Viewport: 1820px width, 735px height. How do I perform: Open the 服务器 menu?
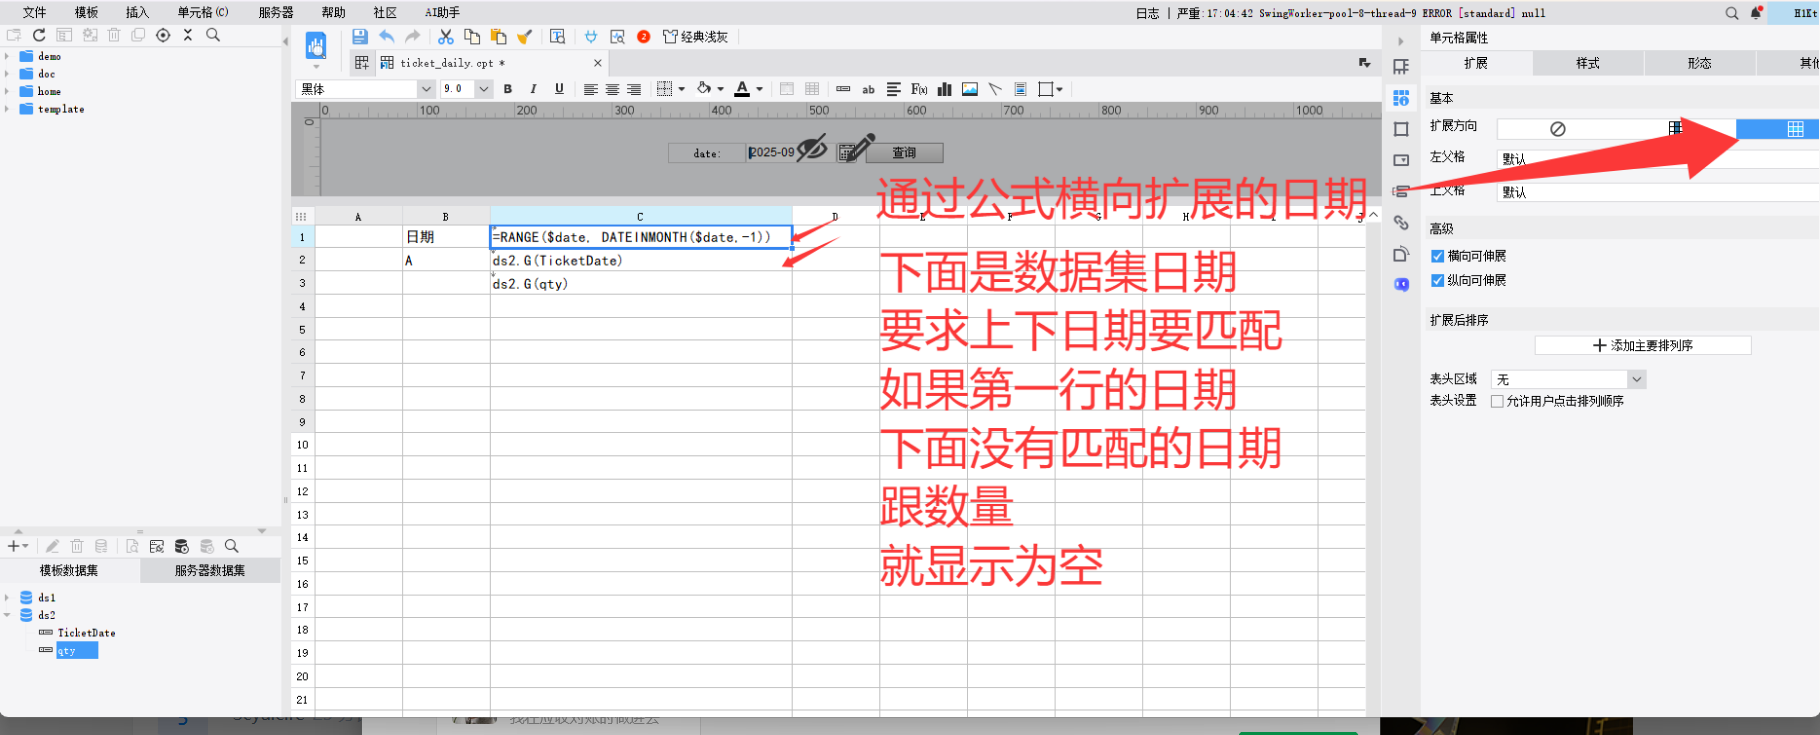coord(276,13)
